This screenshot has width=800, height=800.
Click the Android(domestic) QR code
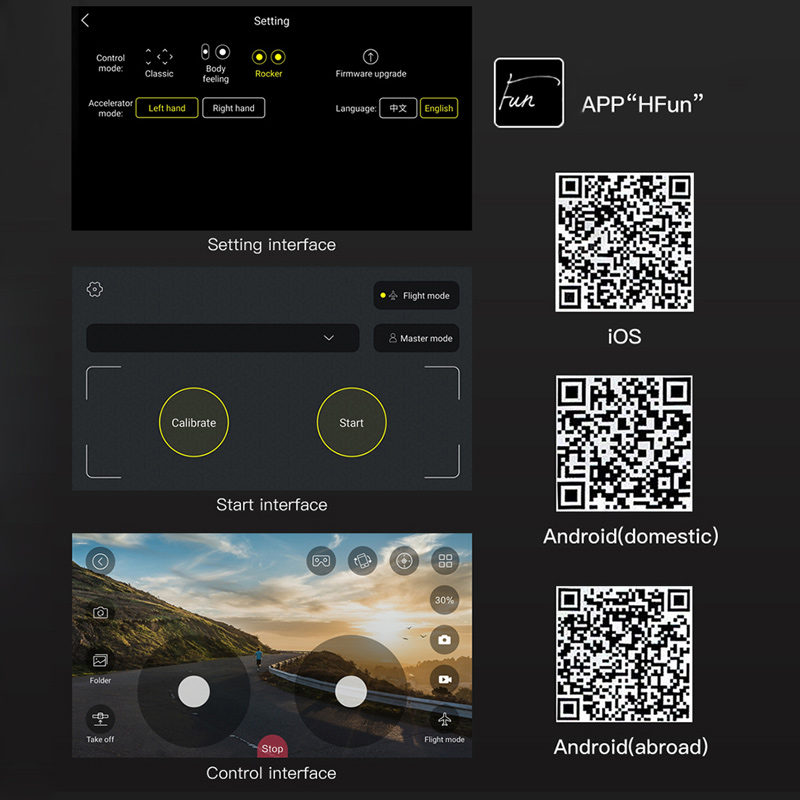click(624, 443)
